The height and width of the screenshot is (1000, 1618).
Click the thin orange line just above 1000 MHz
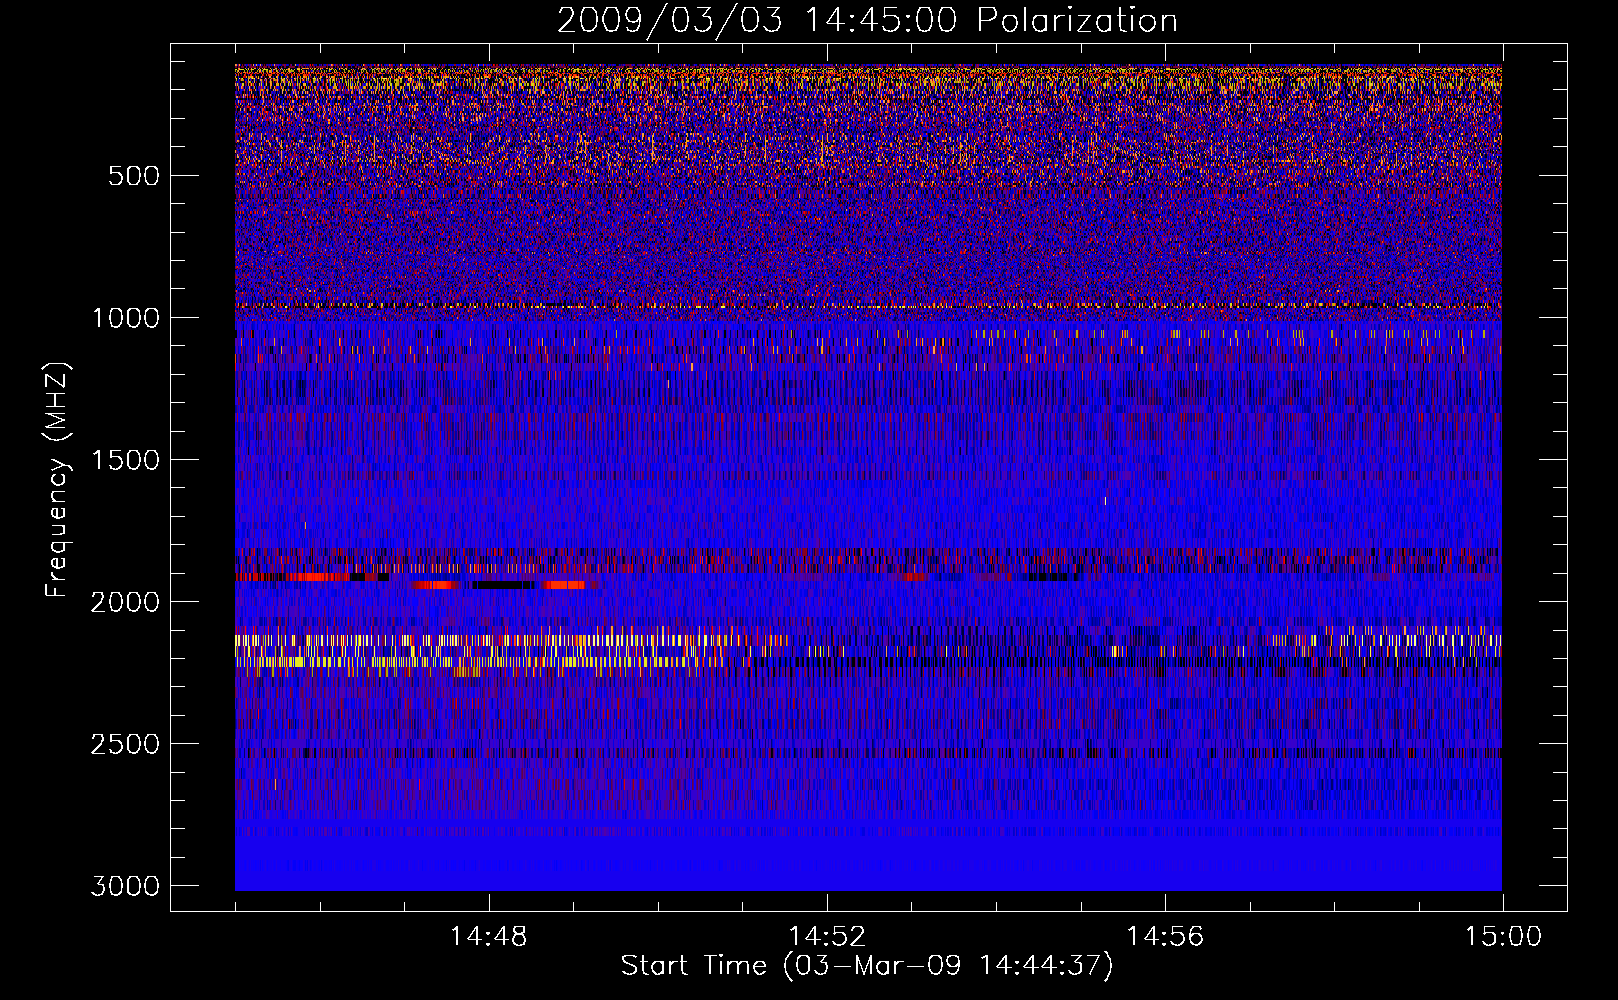(868, 306)
